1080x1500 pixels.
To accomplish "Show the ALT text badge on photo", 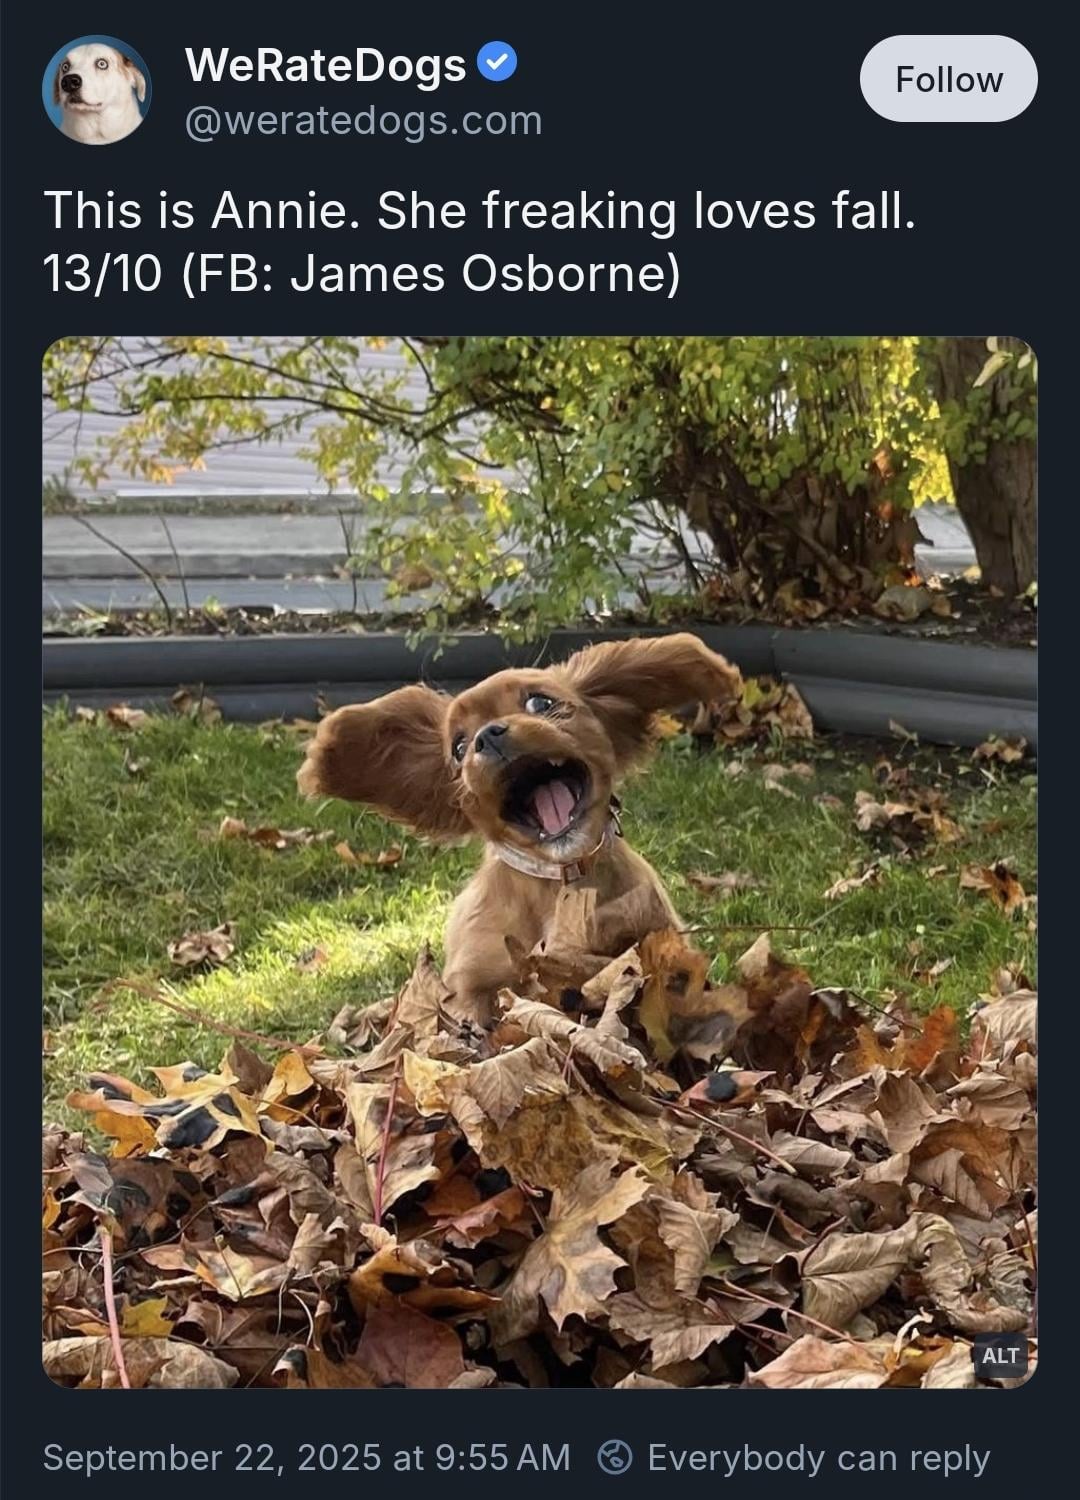I will pos(1000,1356).
